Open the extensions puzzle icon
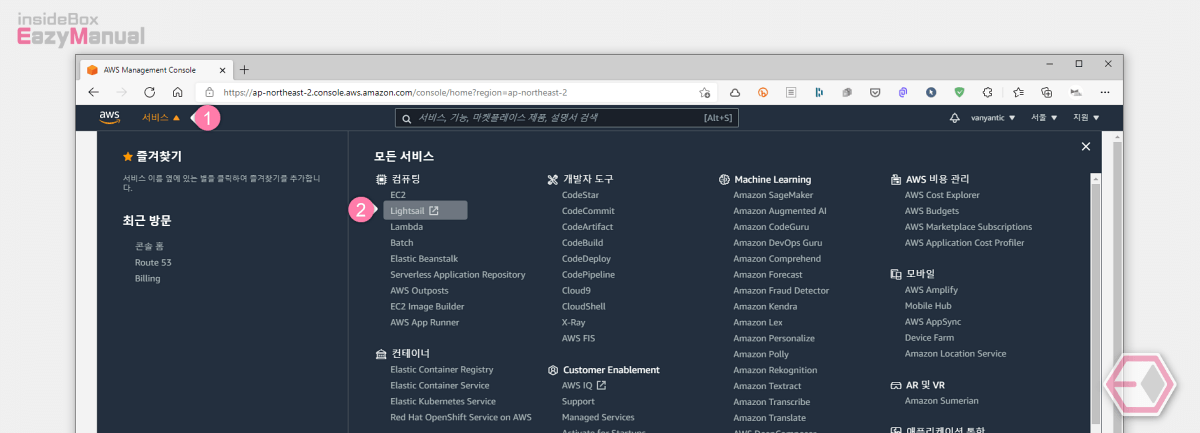The height and width of the screenshot is (433, 1200). point(987,92)
